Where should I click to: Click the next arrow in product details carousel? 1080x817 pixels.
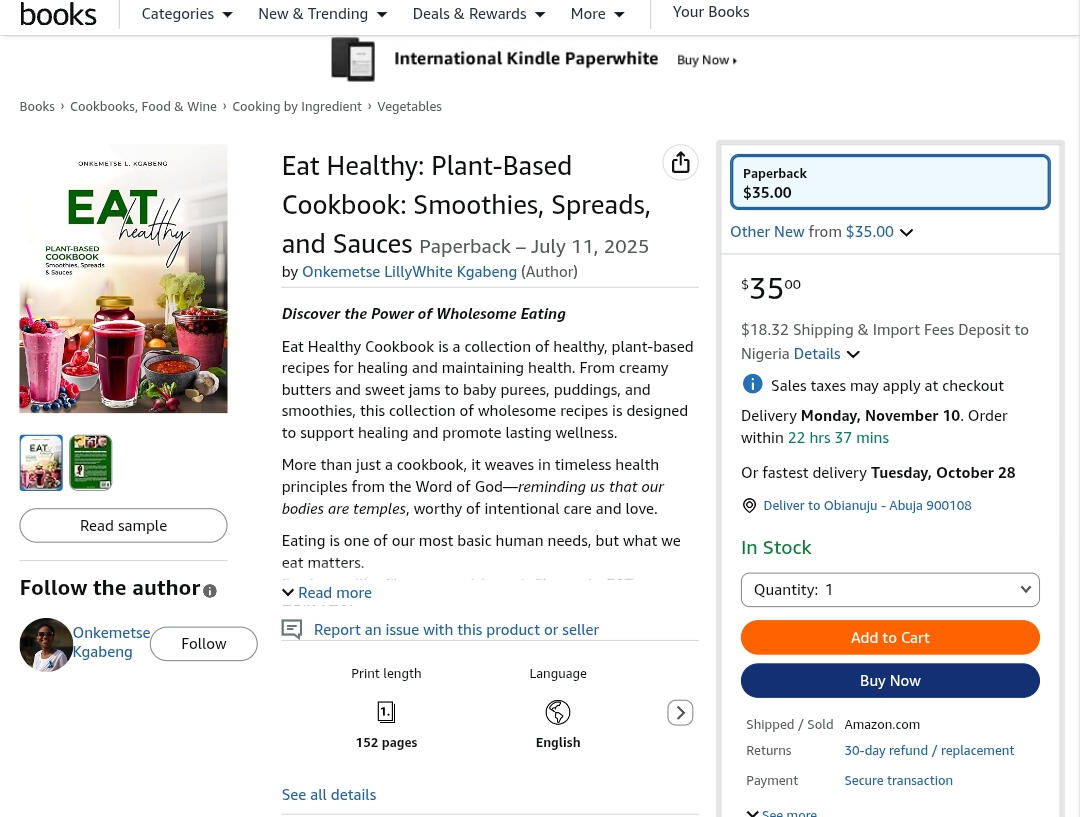[680, 713]
